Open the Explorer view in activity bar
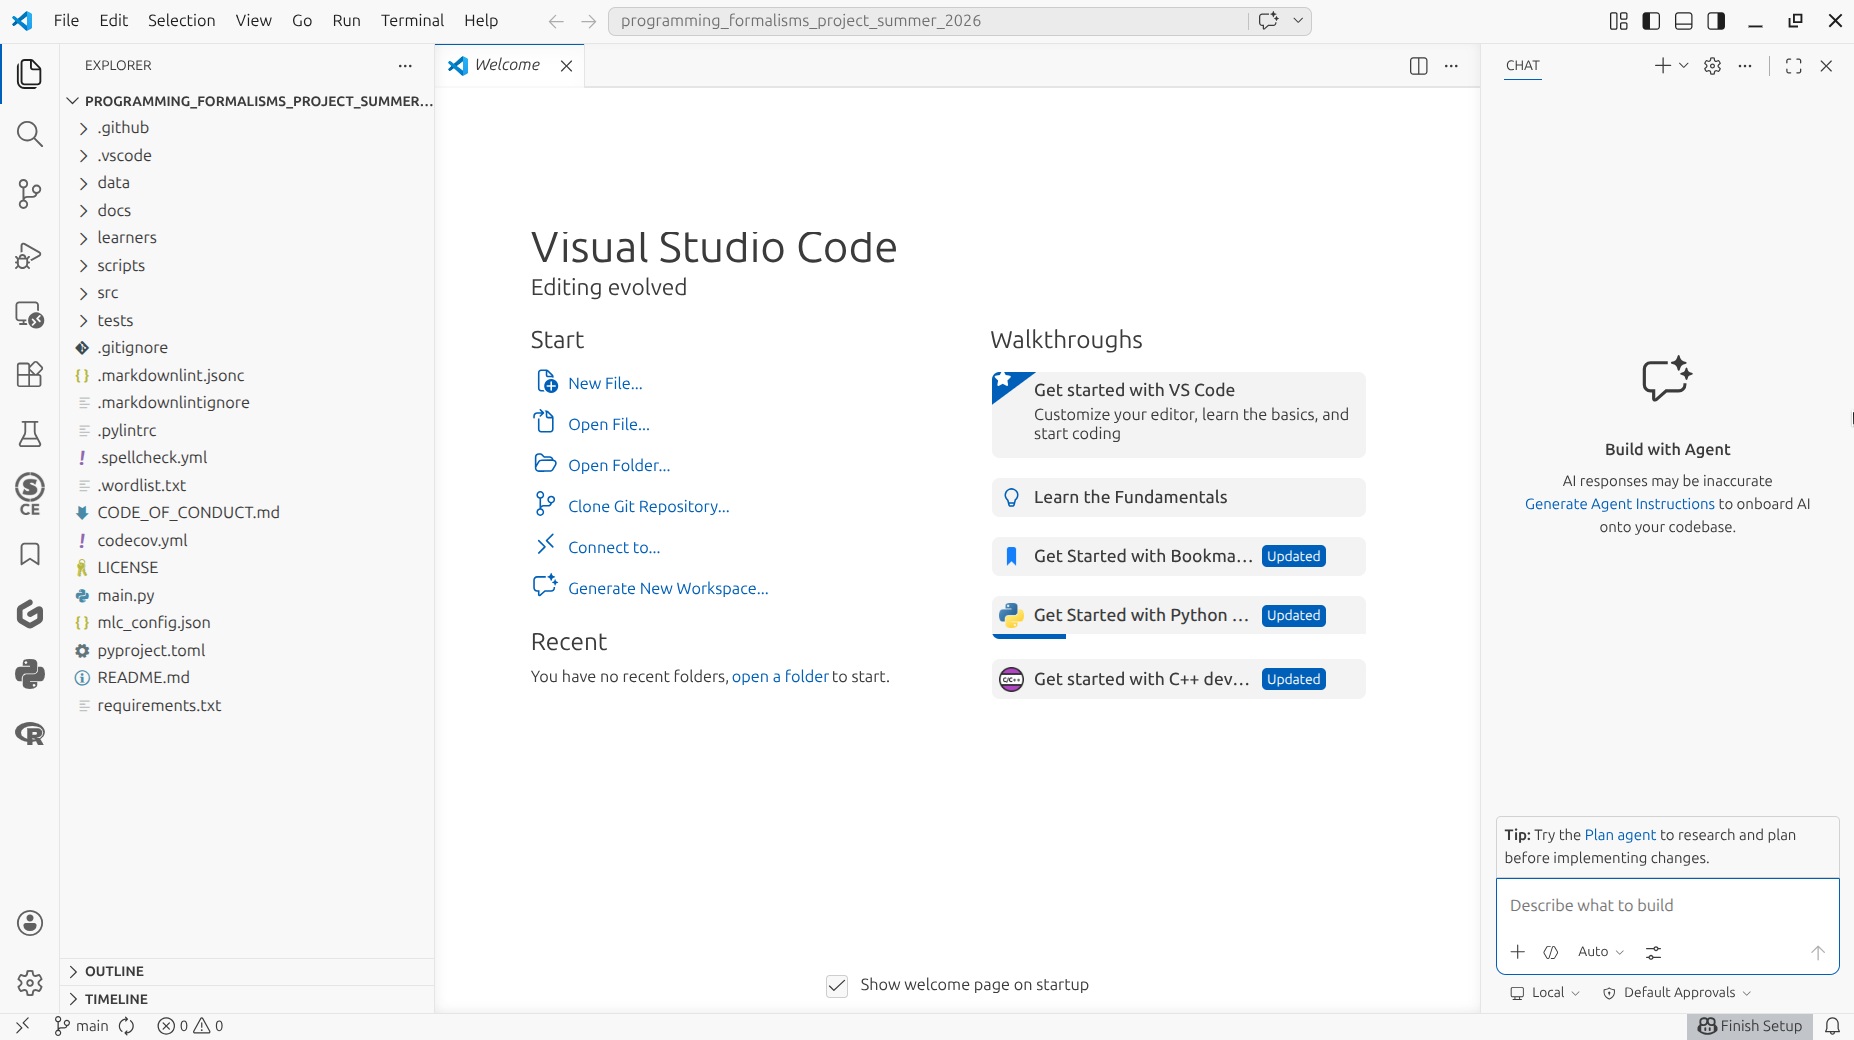The image size is (1854, 1040). (x=30, y=74)
